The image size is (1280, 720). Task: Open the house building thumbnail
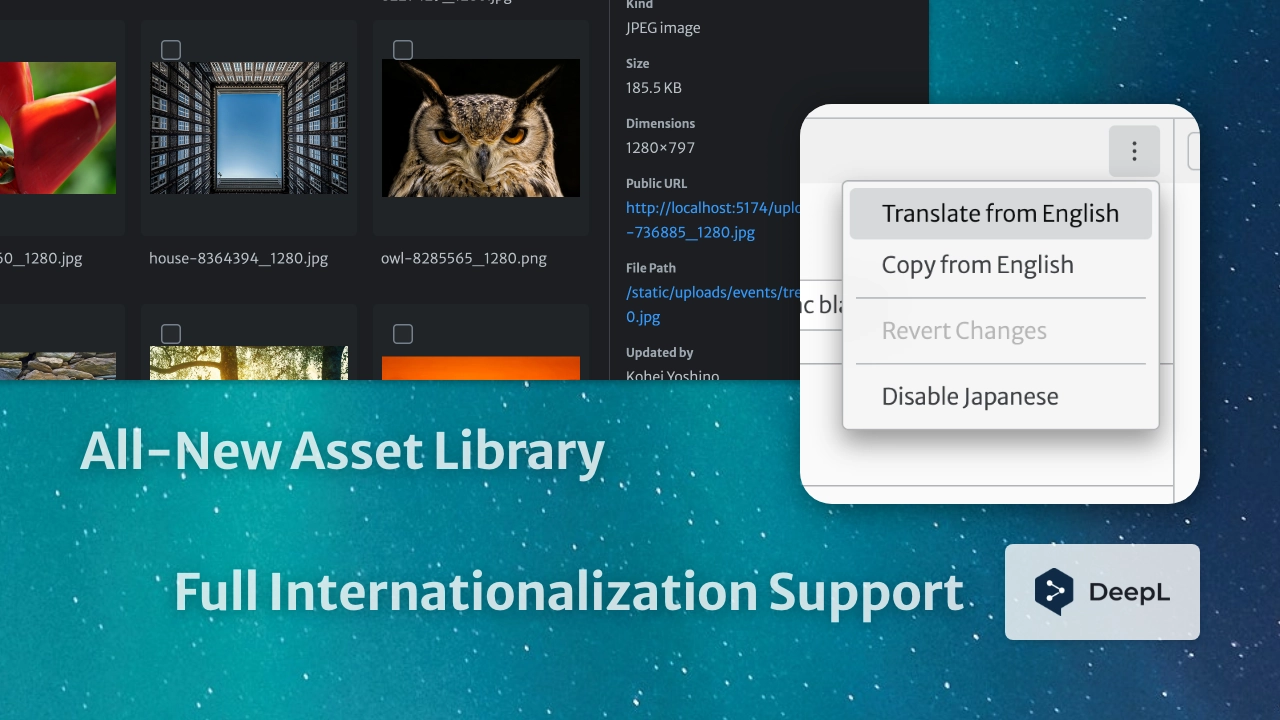tap(249, 127)
